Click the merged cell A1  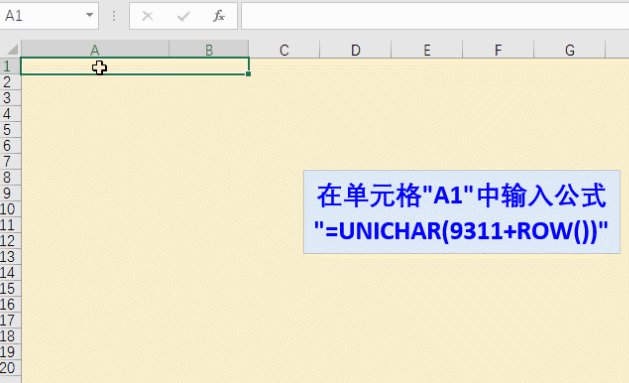pos(135,66)
